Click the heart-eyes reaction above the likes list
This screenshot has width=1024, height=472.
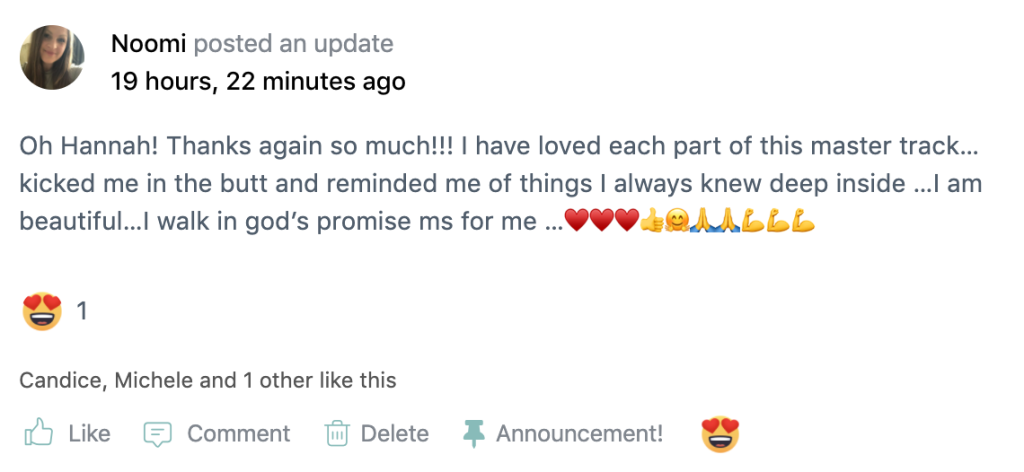point(42,312)
